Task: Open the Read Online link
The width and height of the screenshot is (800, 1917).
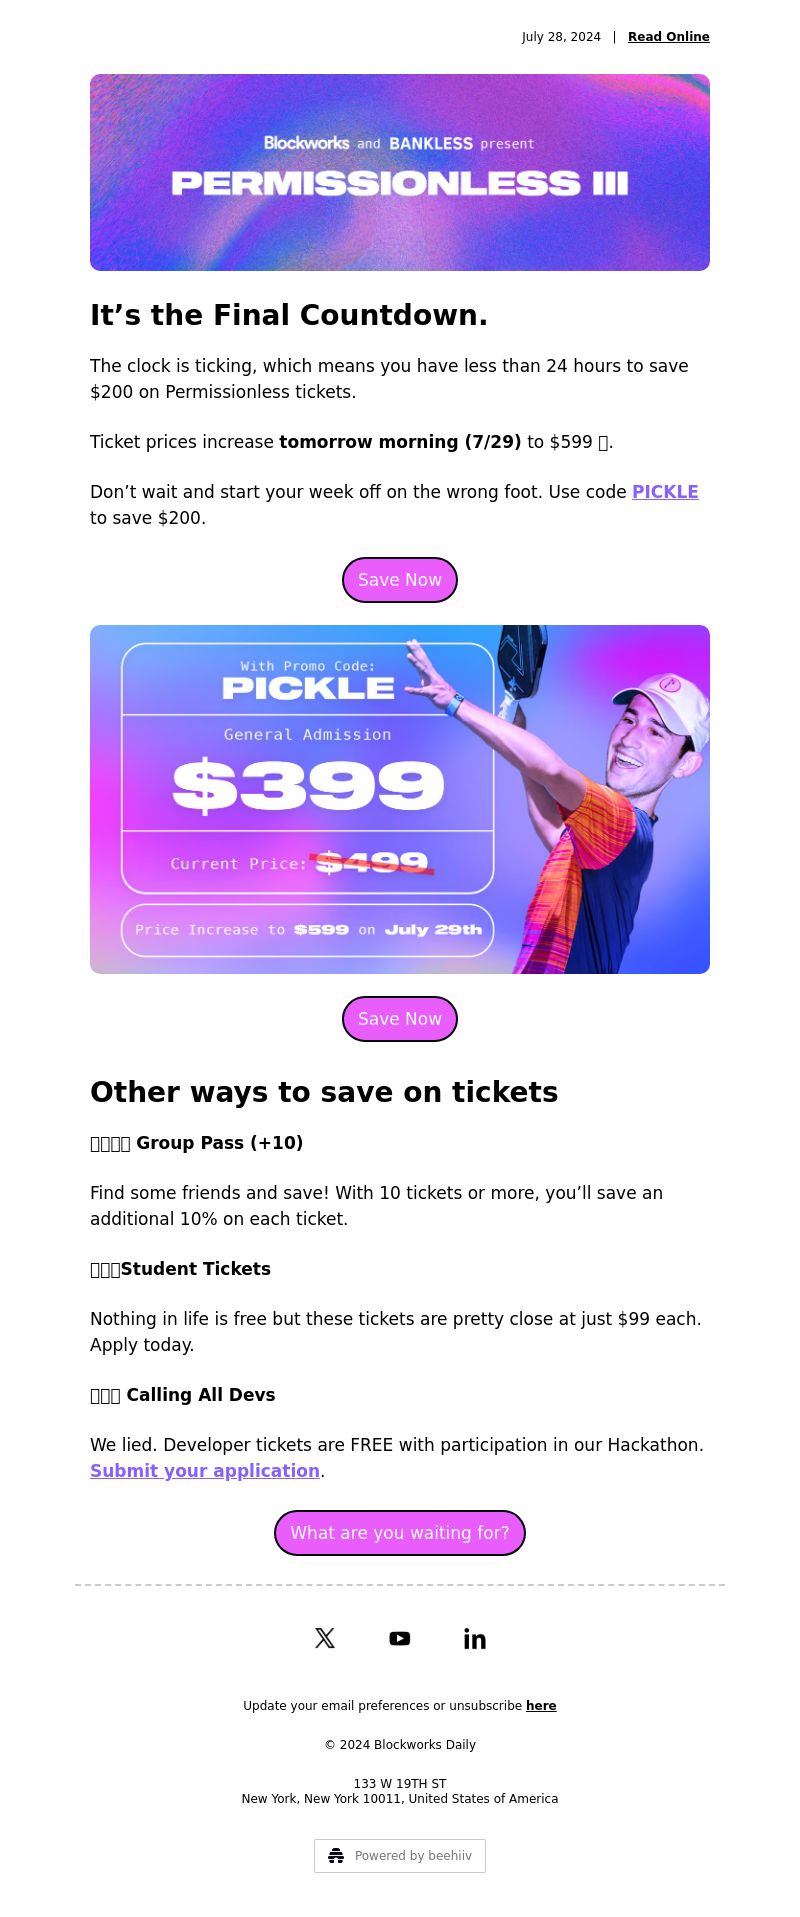Action: click(669, 37)
